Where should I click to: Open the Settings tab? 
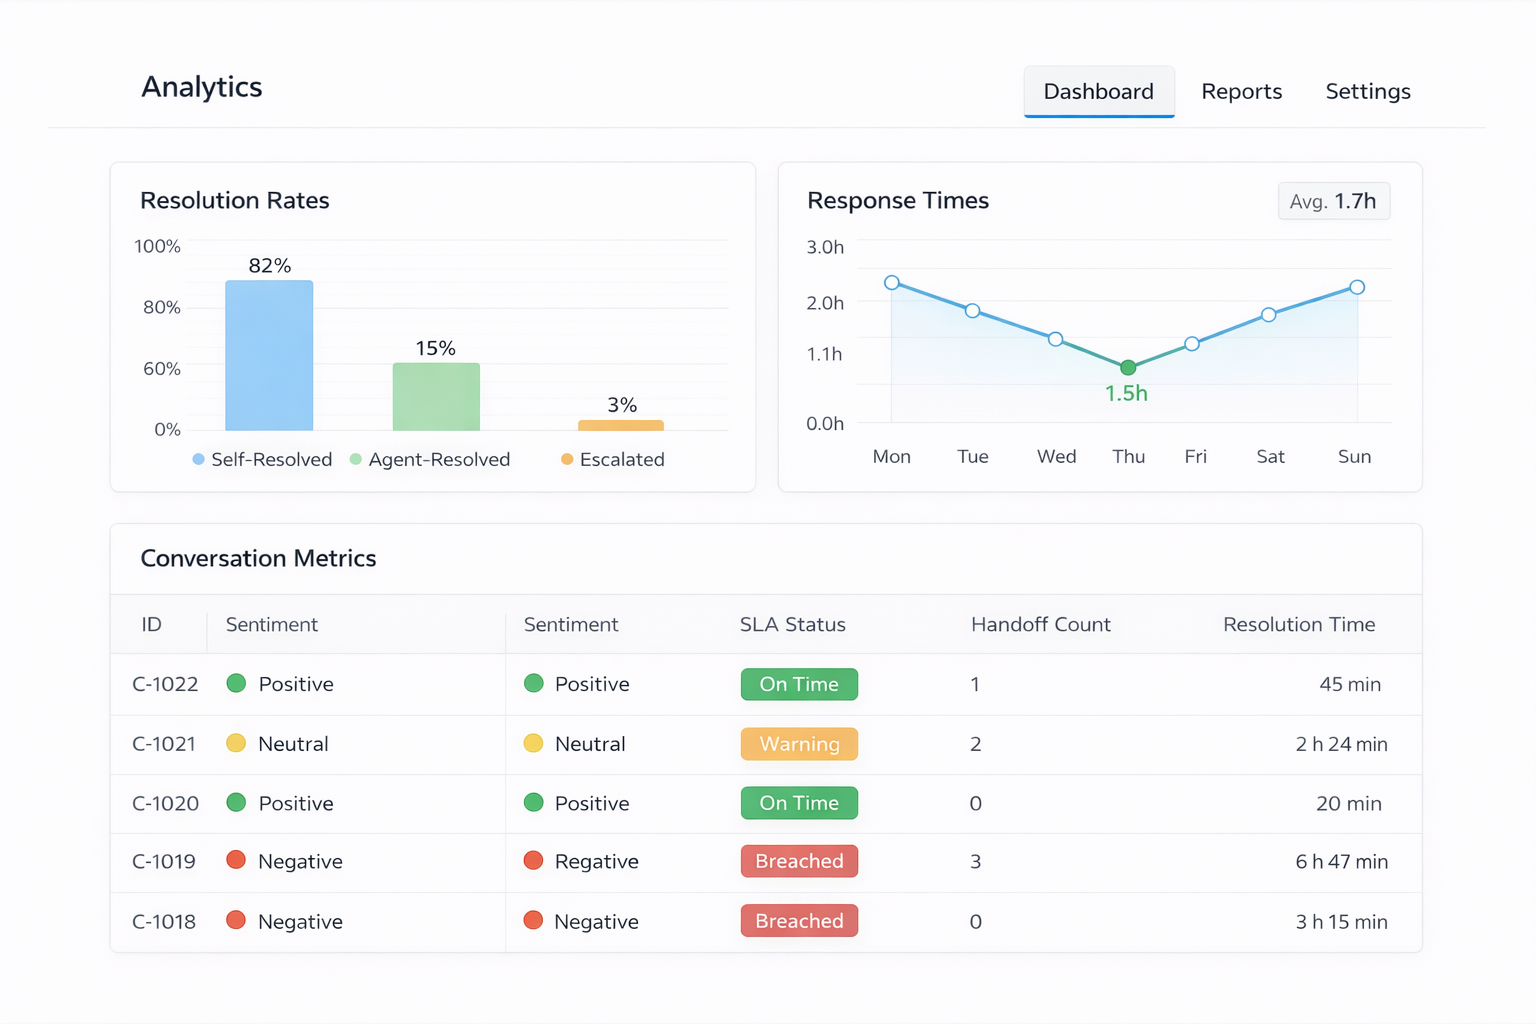pos(1368,91)
